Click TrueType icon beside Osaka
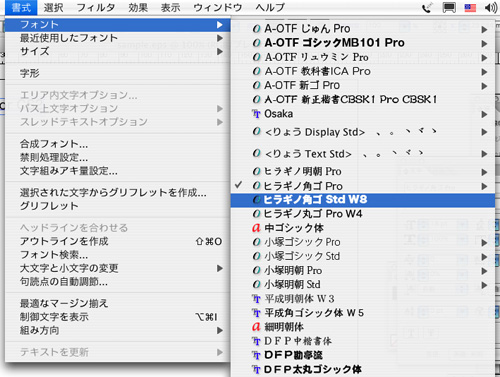500x377 pixels. (256, 114)
